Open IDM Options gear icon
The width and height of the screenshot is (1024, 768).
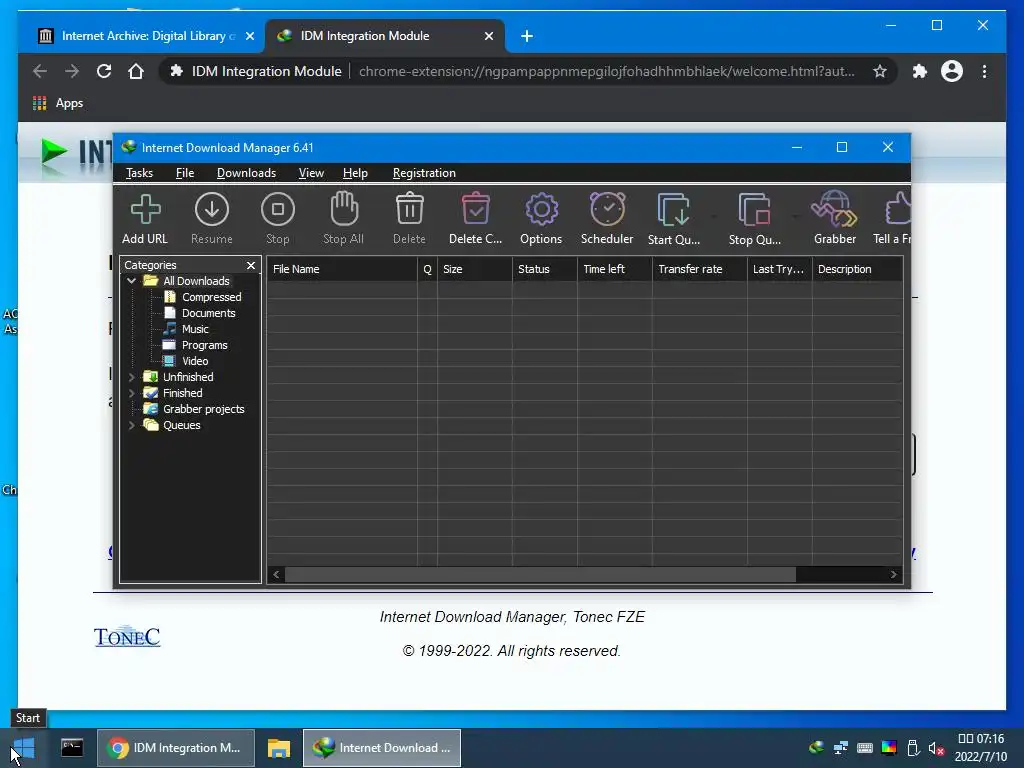coord(541,218)
